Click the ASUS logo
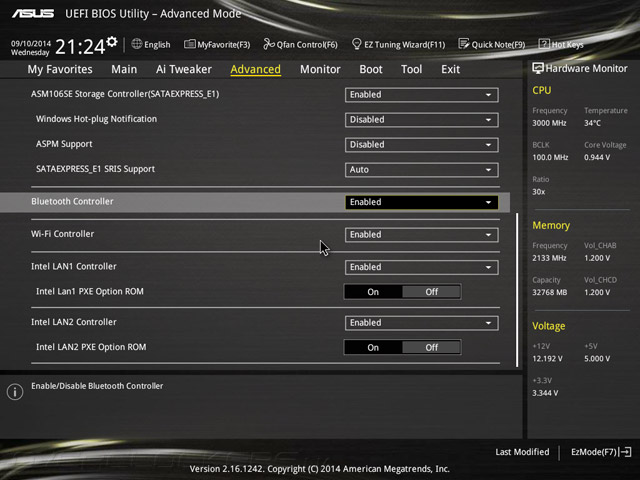This screenshot has width=640, height=480. click(33, 13)
